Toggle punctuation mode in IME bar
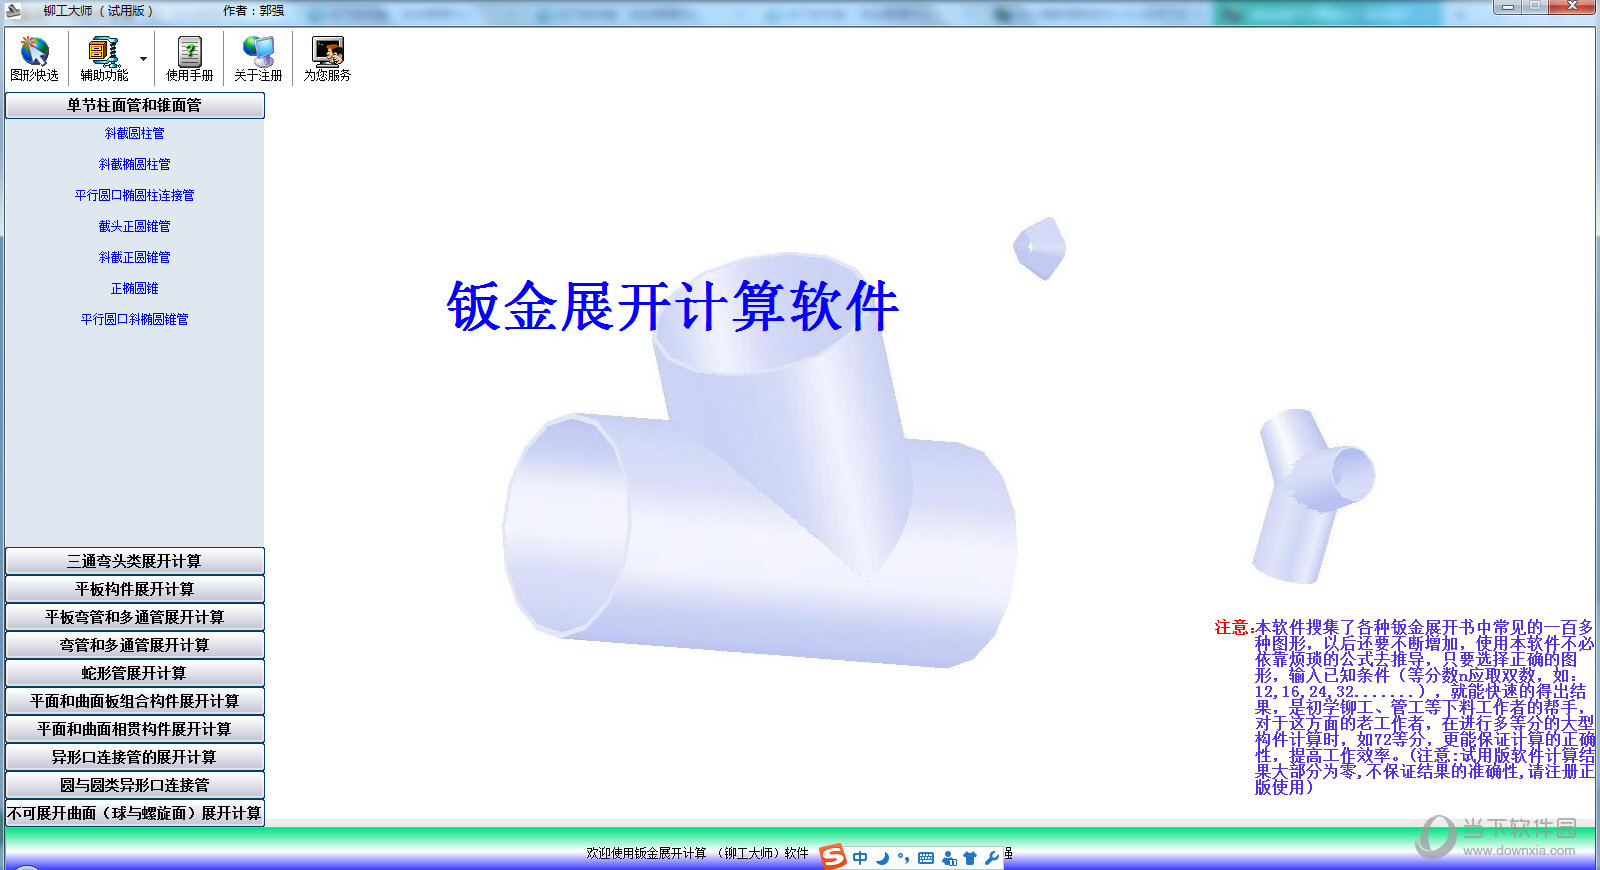Screen dimensions: 1600x870 tap(903, 858)
